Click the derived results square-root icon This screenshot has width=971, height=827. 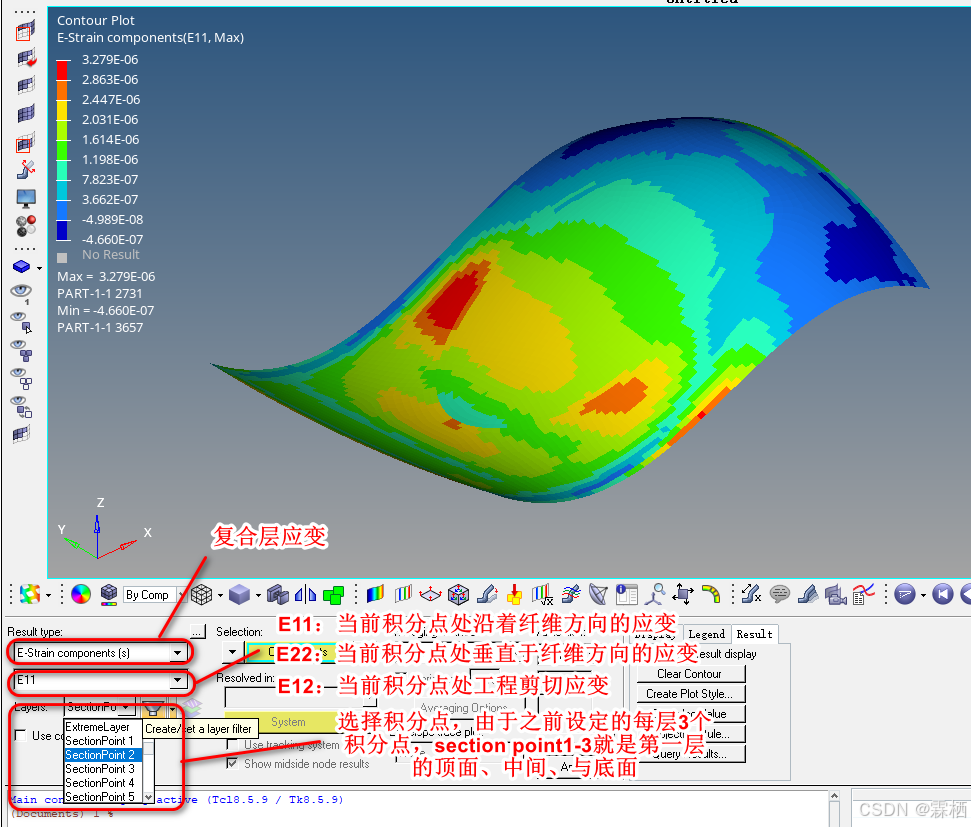click(x=542, y=594)
